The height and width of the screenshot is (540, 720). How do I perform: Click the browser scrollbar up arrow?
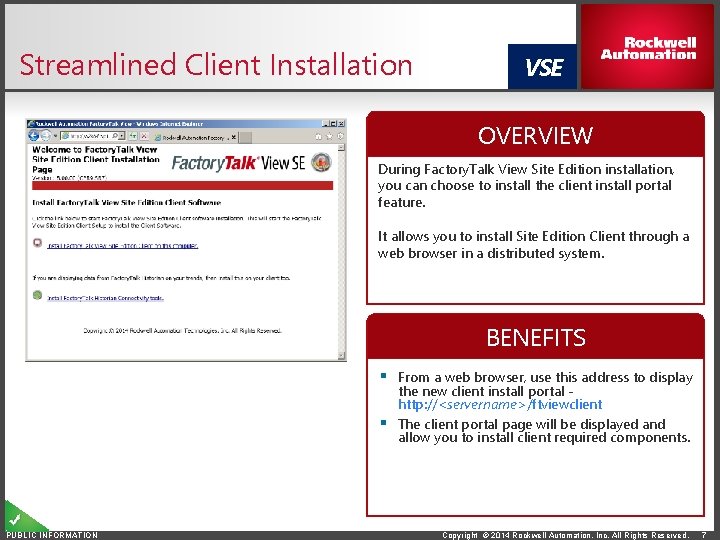341,148
